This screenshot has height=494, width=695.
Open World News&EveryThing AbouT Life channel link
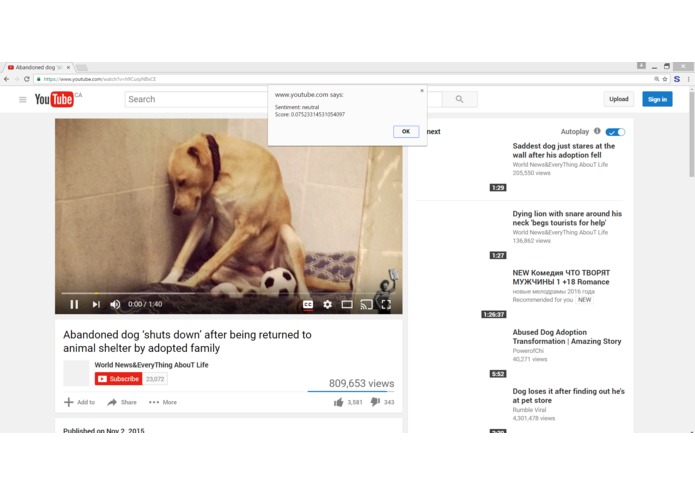tap(151, 365)
